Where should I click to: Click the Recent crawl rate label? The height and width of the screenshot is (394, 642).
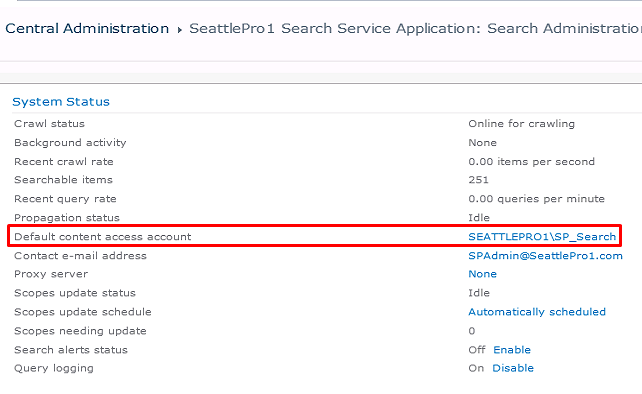click(x=63, y=162)
